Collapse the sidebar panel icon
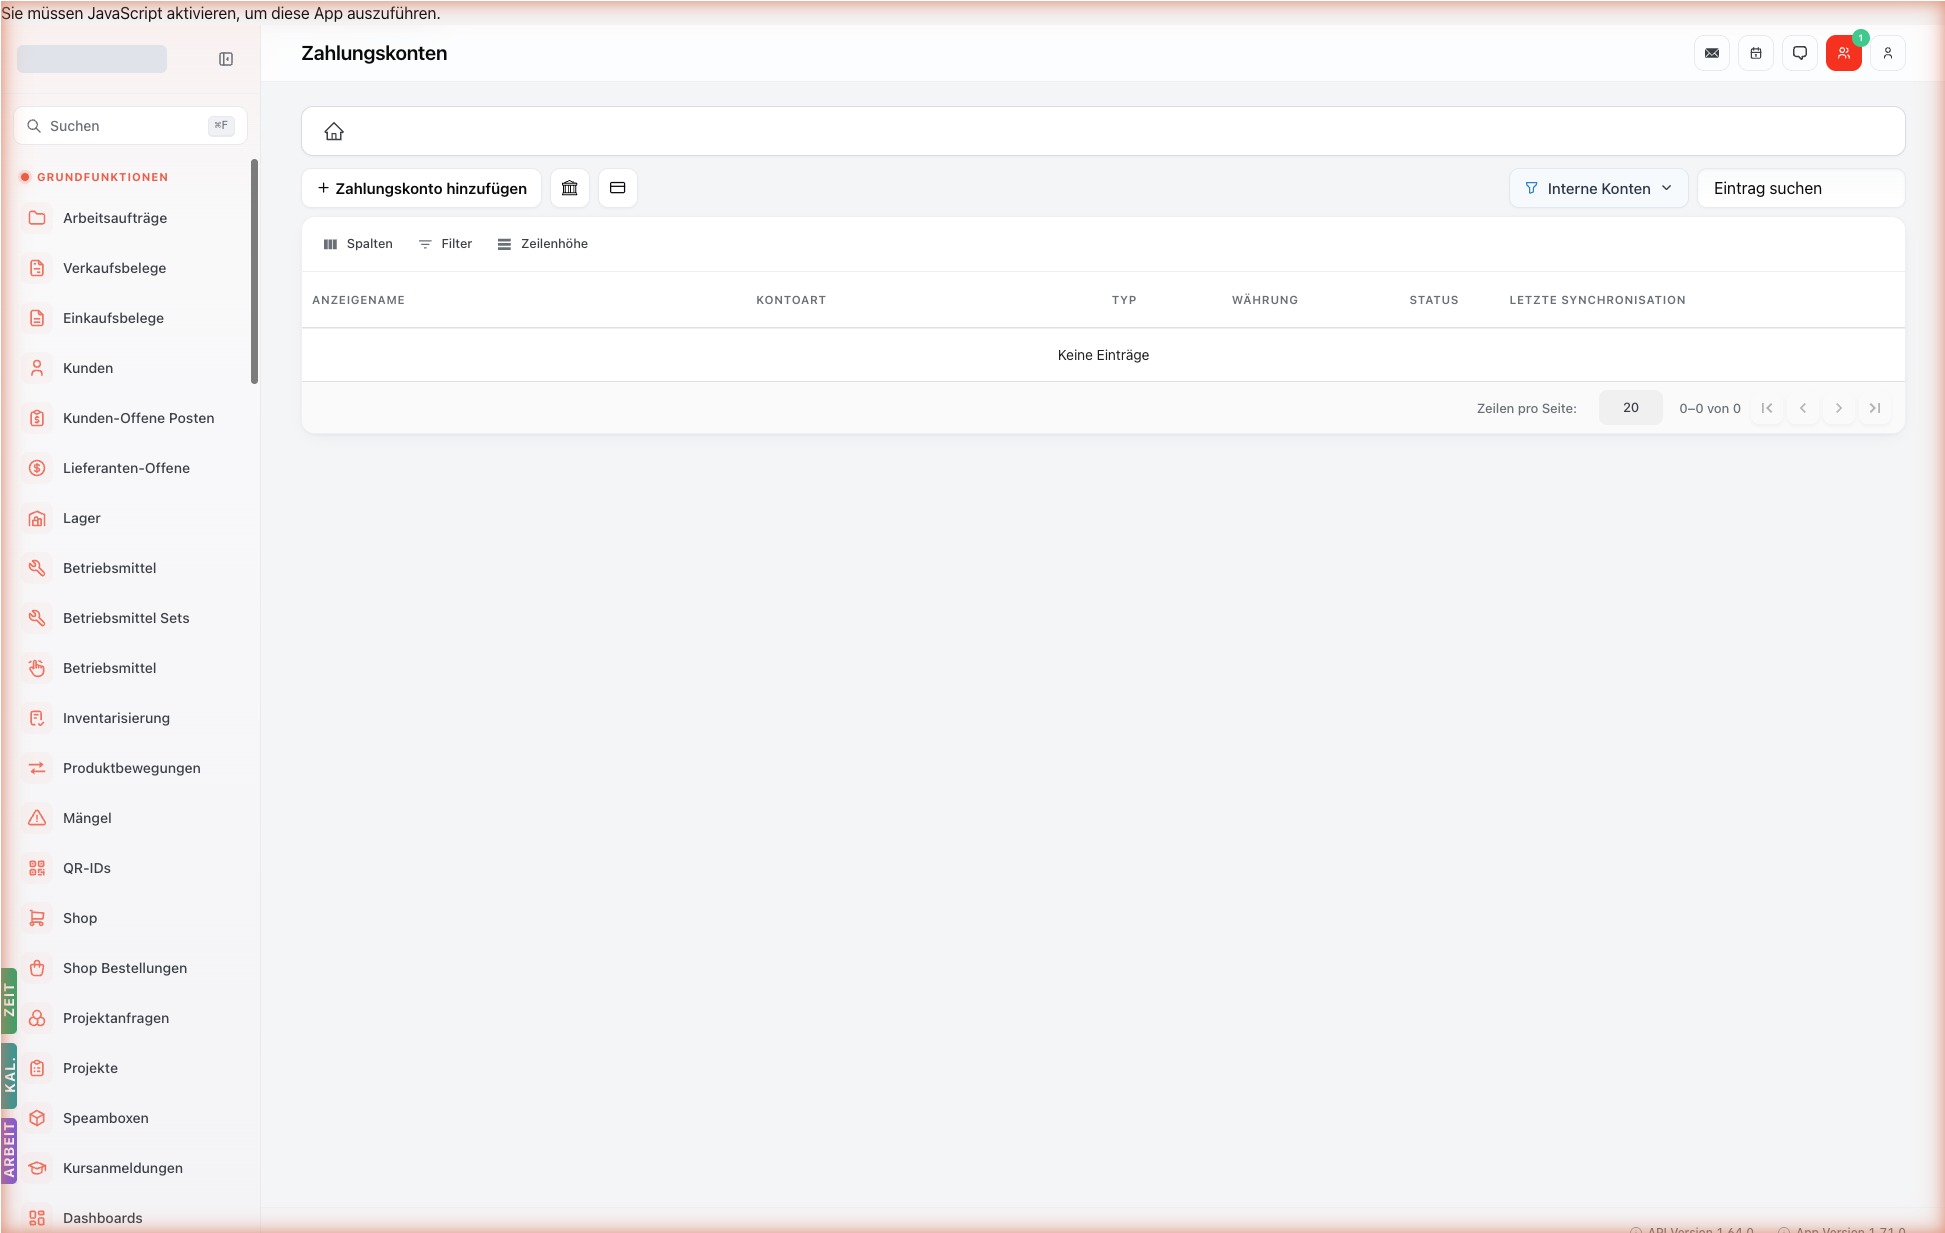 [226, 59]
